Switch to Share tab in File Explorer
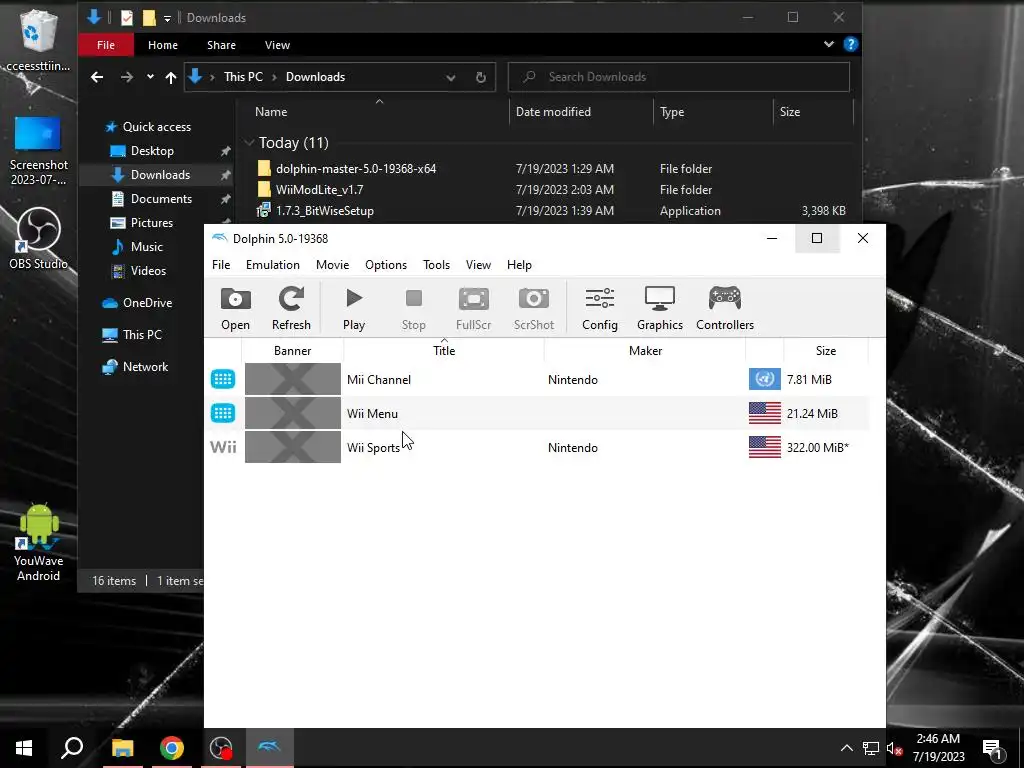This screenshot has width=1024, height=768. (x=221, y=45)
